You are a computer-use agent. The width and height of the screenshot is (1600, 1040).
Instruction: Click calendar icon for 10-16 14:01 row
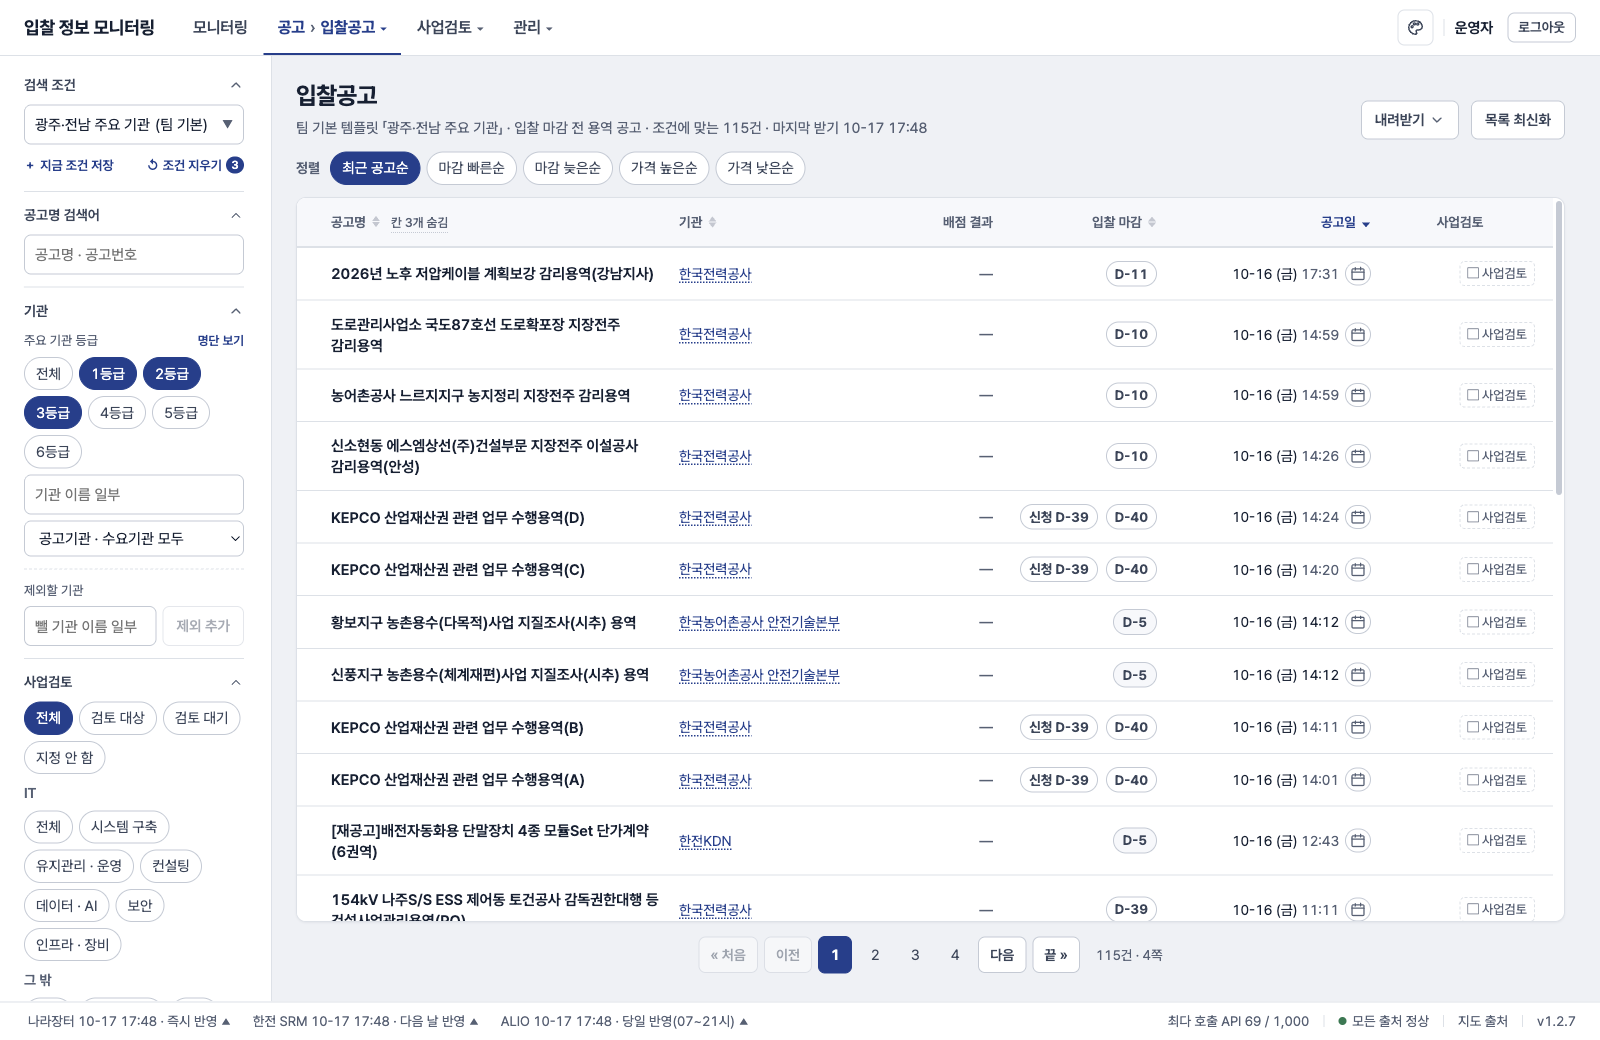pos(1358,780)
